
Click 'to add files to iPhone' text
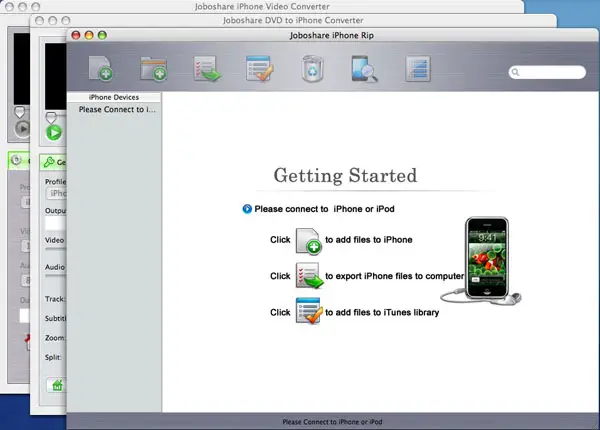tap(368, 240)
